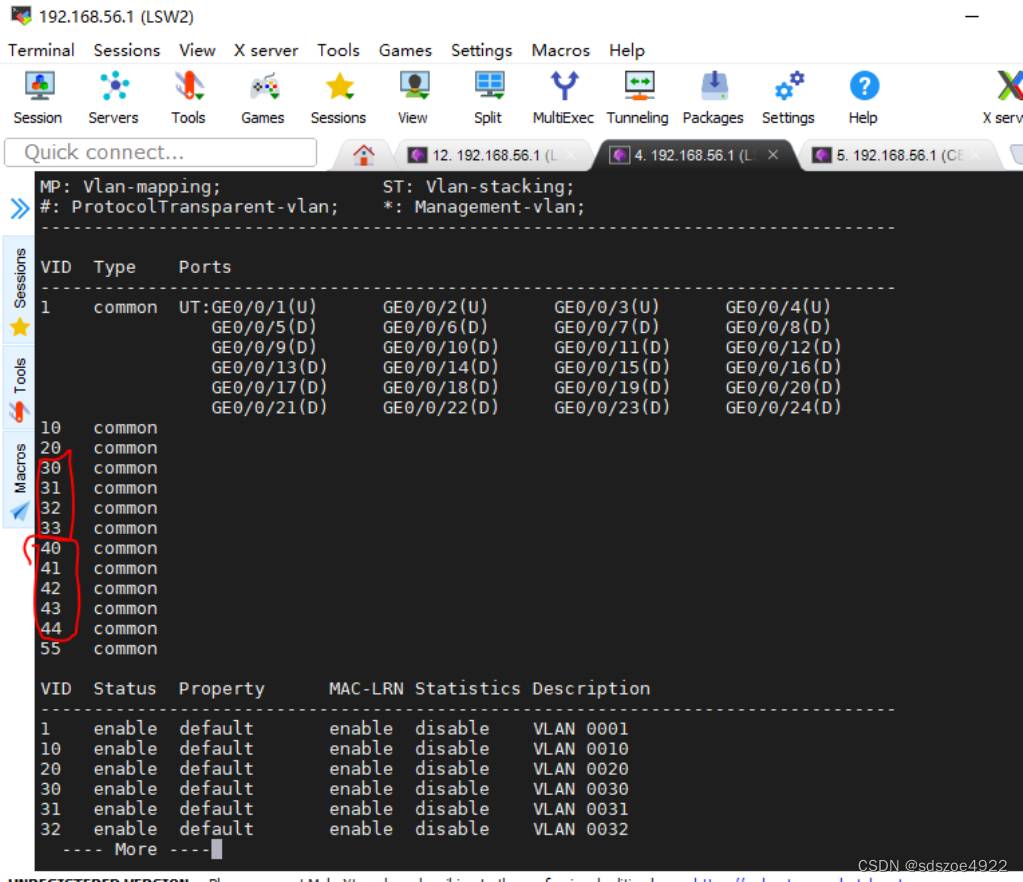The width and height of the screenshot is (1023, 882).
Task: Click the 'VLAN 0001' description text
Action: point(581,729)
